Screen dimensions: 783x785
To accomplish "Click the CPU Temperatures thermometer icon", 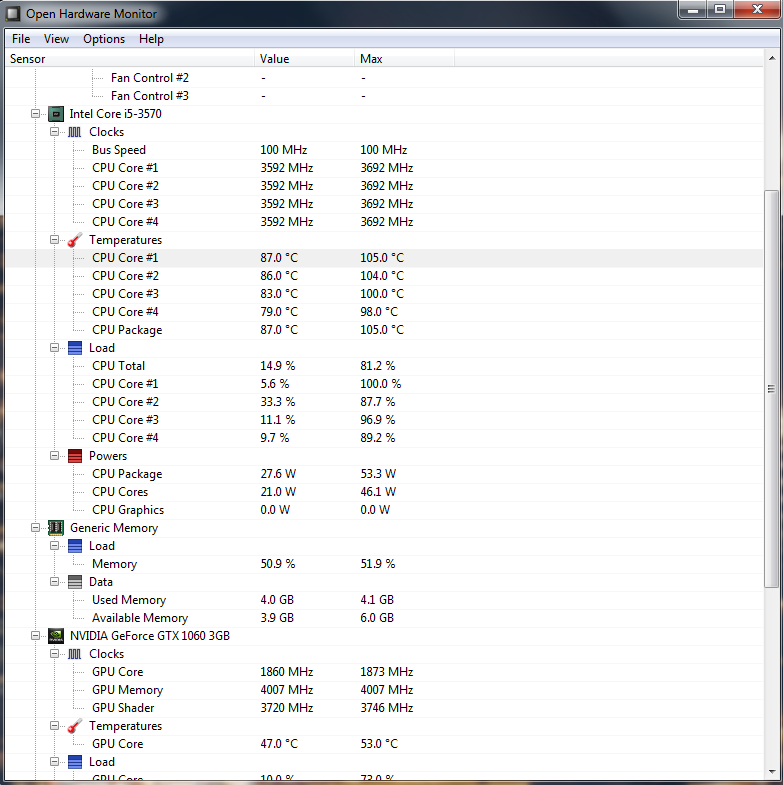I will 75,240.
